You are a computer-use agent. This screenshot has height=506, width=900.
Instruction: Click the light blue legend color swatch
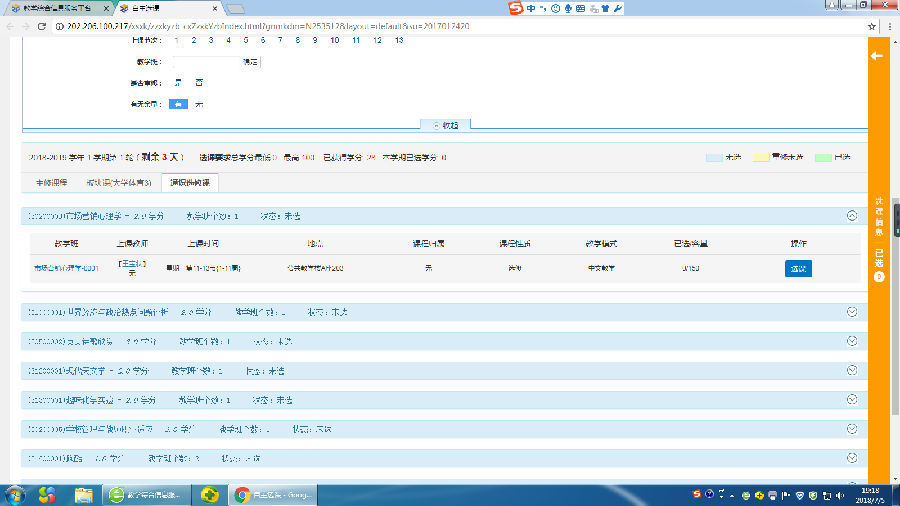714,158
